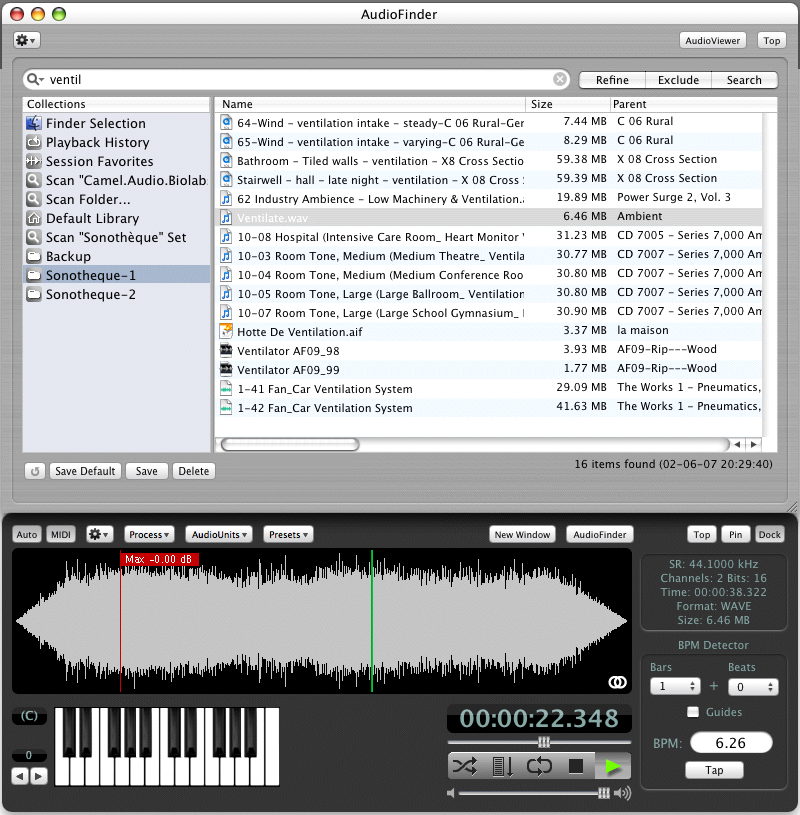The height and width of the screenshot is (815, 800).
Task: Select Playback History in Collections
Action: 97,142
